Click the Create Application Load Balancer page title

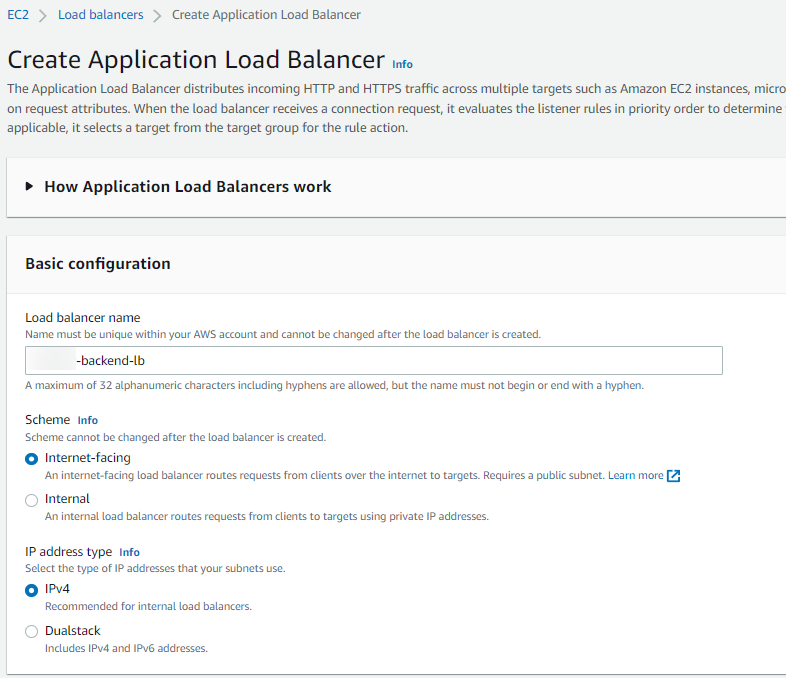tap(196, 60)
